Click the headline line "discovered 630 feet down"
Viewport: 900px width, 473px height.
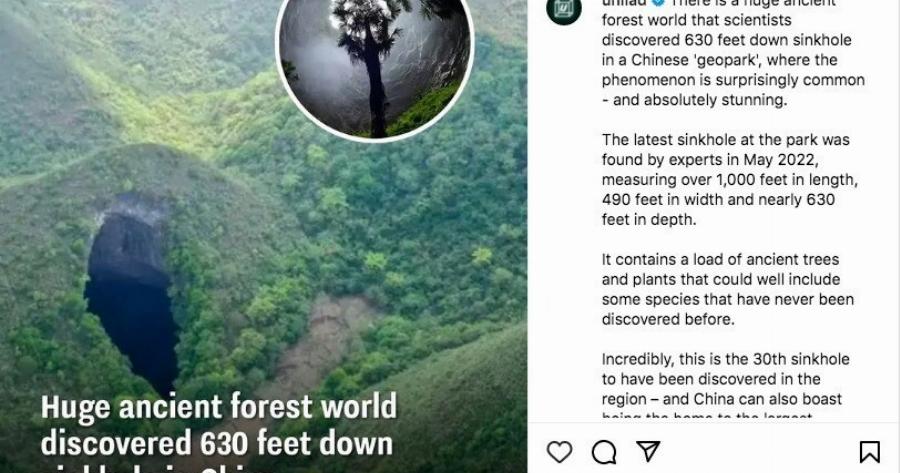tap(217, 443)
